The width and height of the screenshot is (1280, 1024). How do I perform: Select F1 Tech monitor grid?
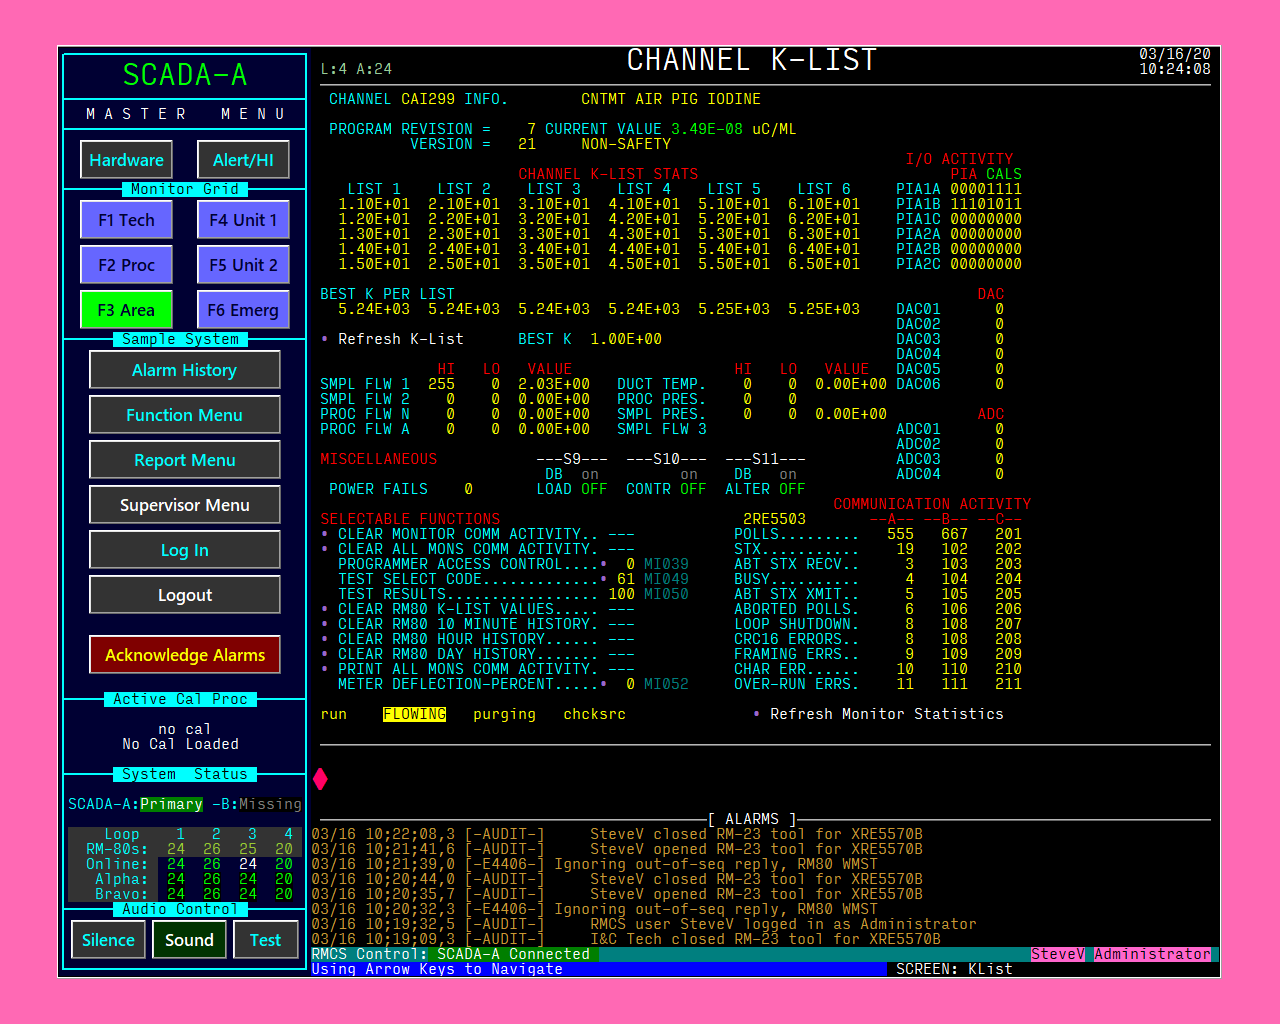(x=126, y=220)
